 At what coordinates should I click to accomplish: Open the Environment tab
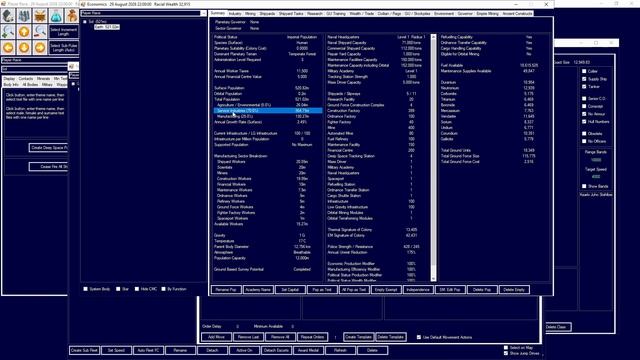coord(444,13)
